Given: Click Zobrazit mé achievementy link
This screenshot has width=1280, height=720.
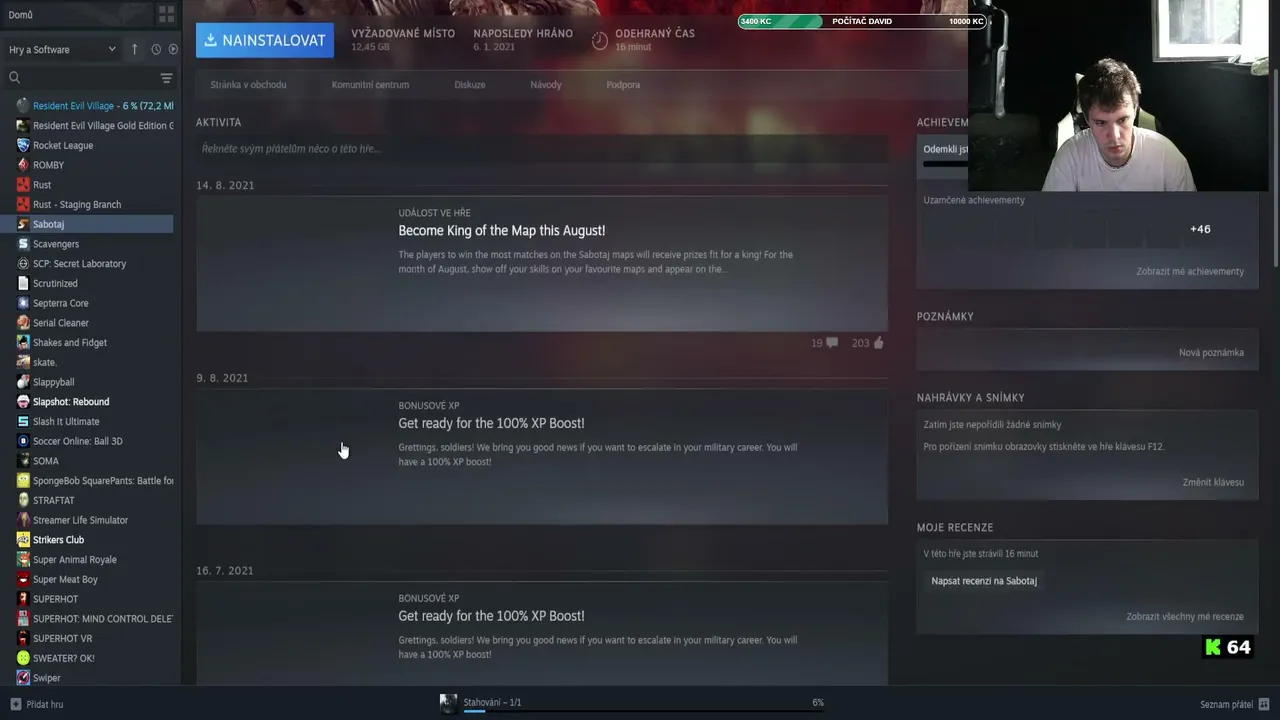Looking at the screenshot, I should [1190, 272].
